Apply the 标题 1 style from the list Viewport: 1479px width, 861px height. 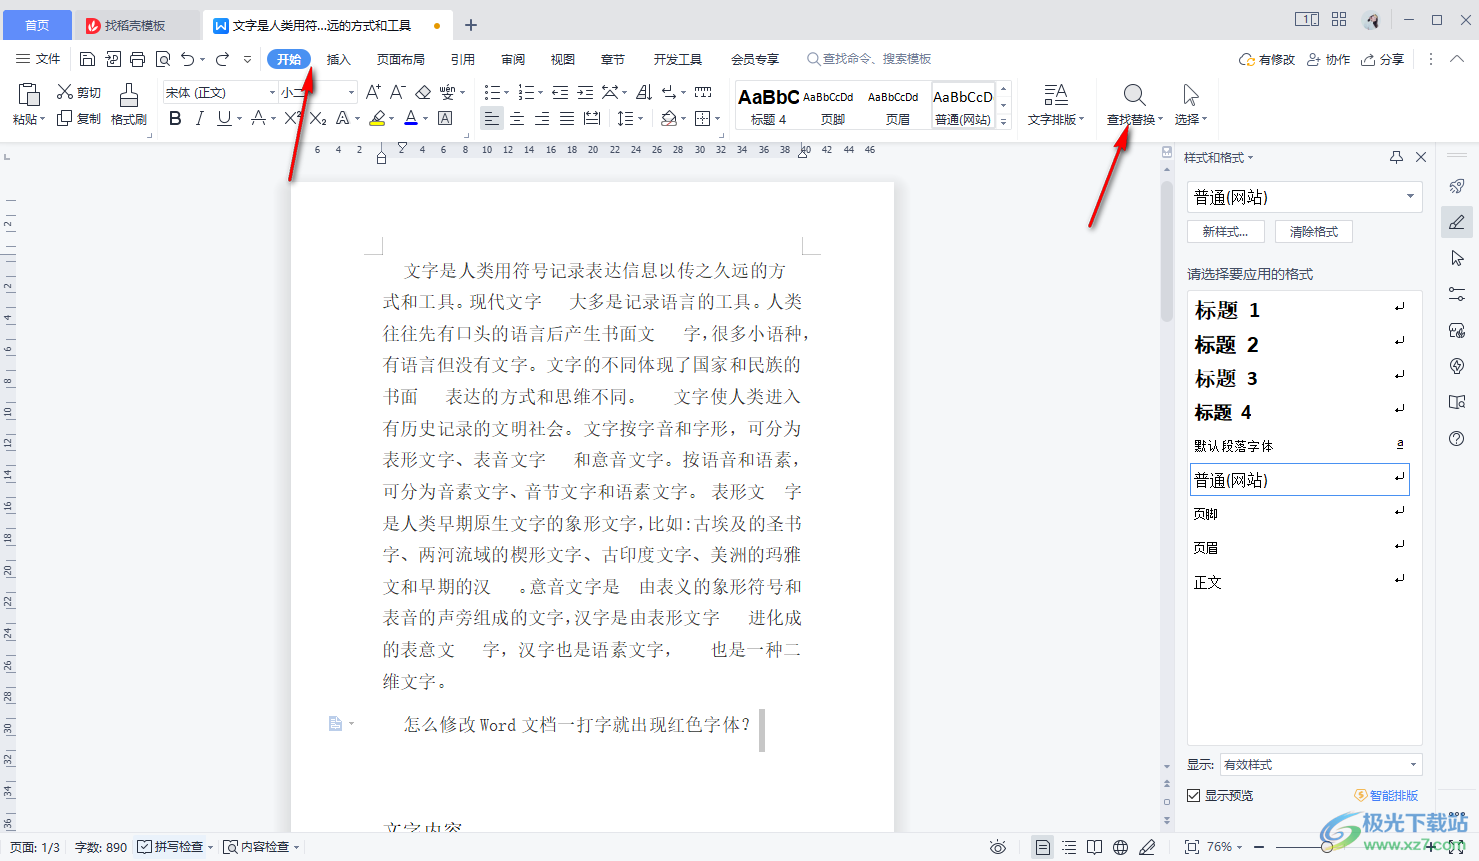pyautogui.click(x=1299, y=310)
